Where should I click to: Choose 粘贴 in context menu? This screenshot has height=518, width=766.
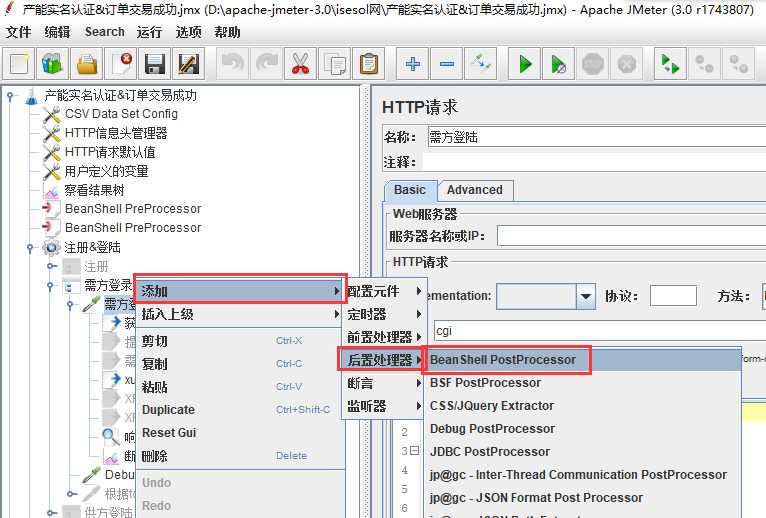point(240,387)
